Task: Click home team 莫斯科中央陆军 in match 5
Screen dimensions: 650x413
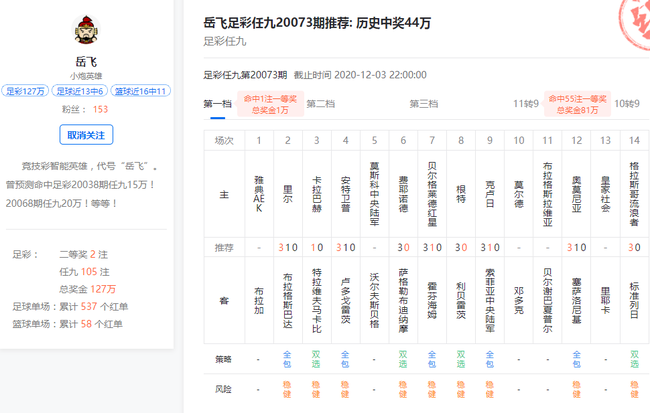Action: (x=374, y=194)
